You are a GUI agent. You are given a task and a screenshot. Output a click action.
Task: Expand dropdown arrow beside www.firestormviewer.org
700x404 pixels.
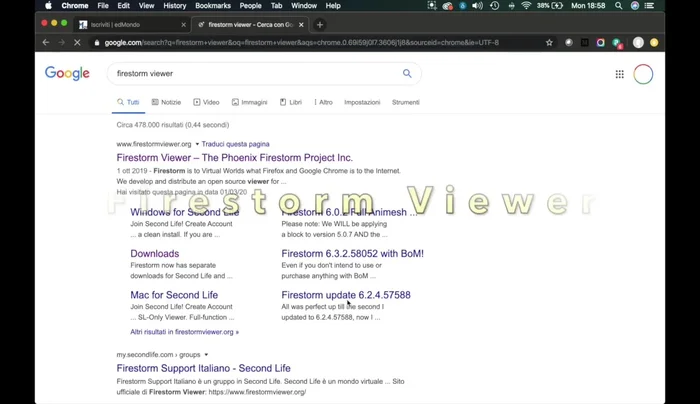point(197,144)
